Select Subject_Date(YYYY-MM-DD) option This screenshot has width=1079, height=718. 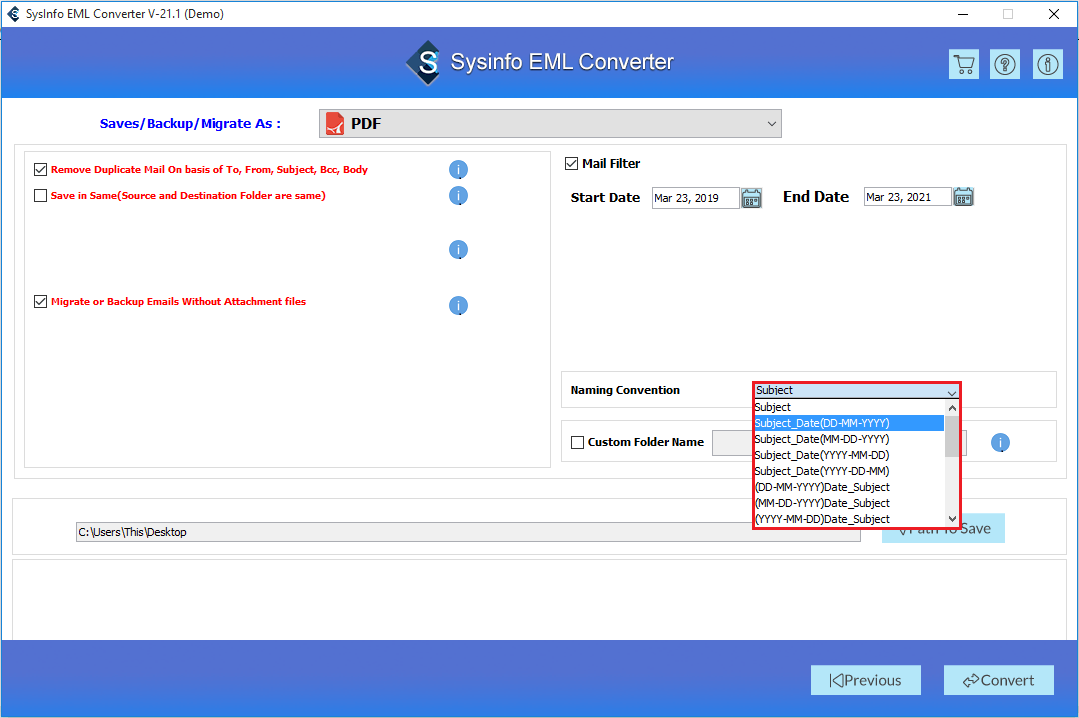849,455
